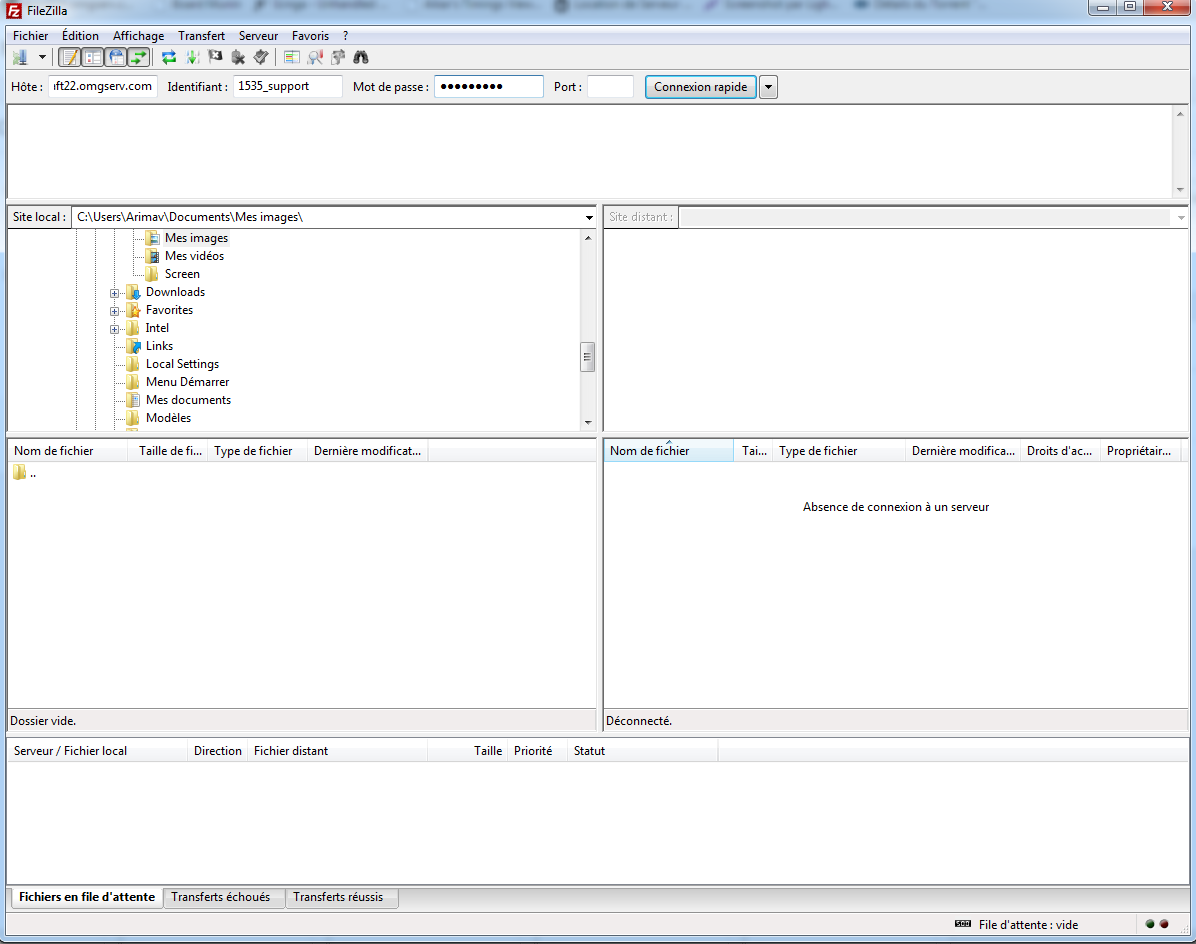The height and width of the screenshot is (944, 1196).
Task: Click the green activity indicator light
Action: pos(1149,924)
